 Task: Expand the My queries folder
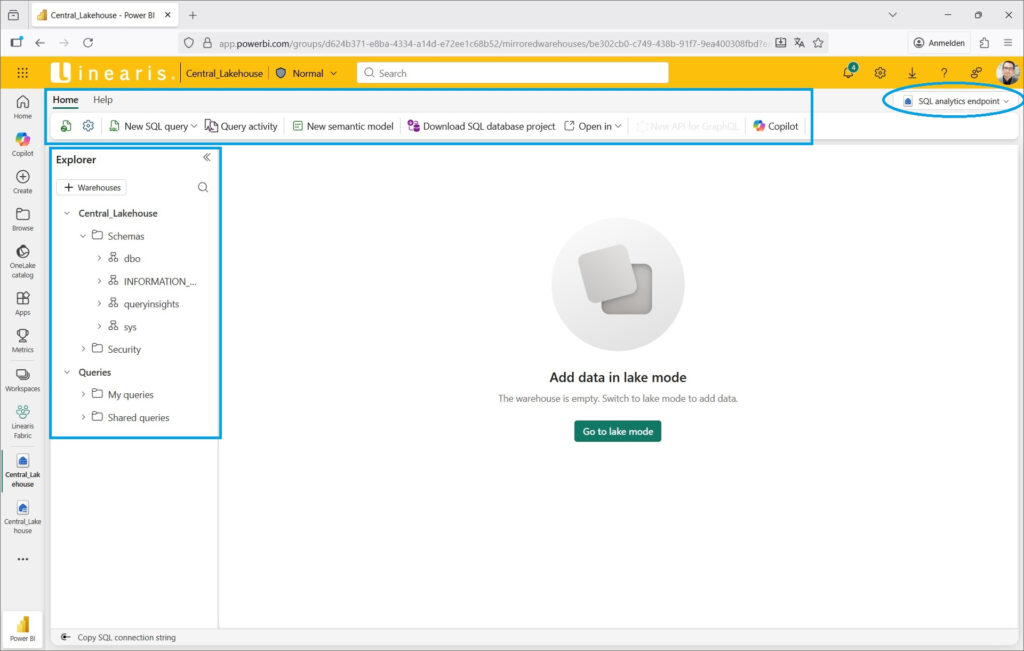[83, 395]
